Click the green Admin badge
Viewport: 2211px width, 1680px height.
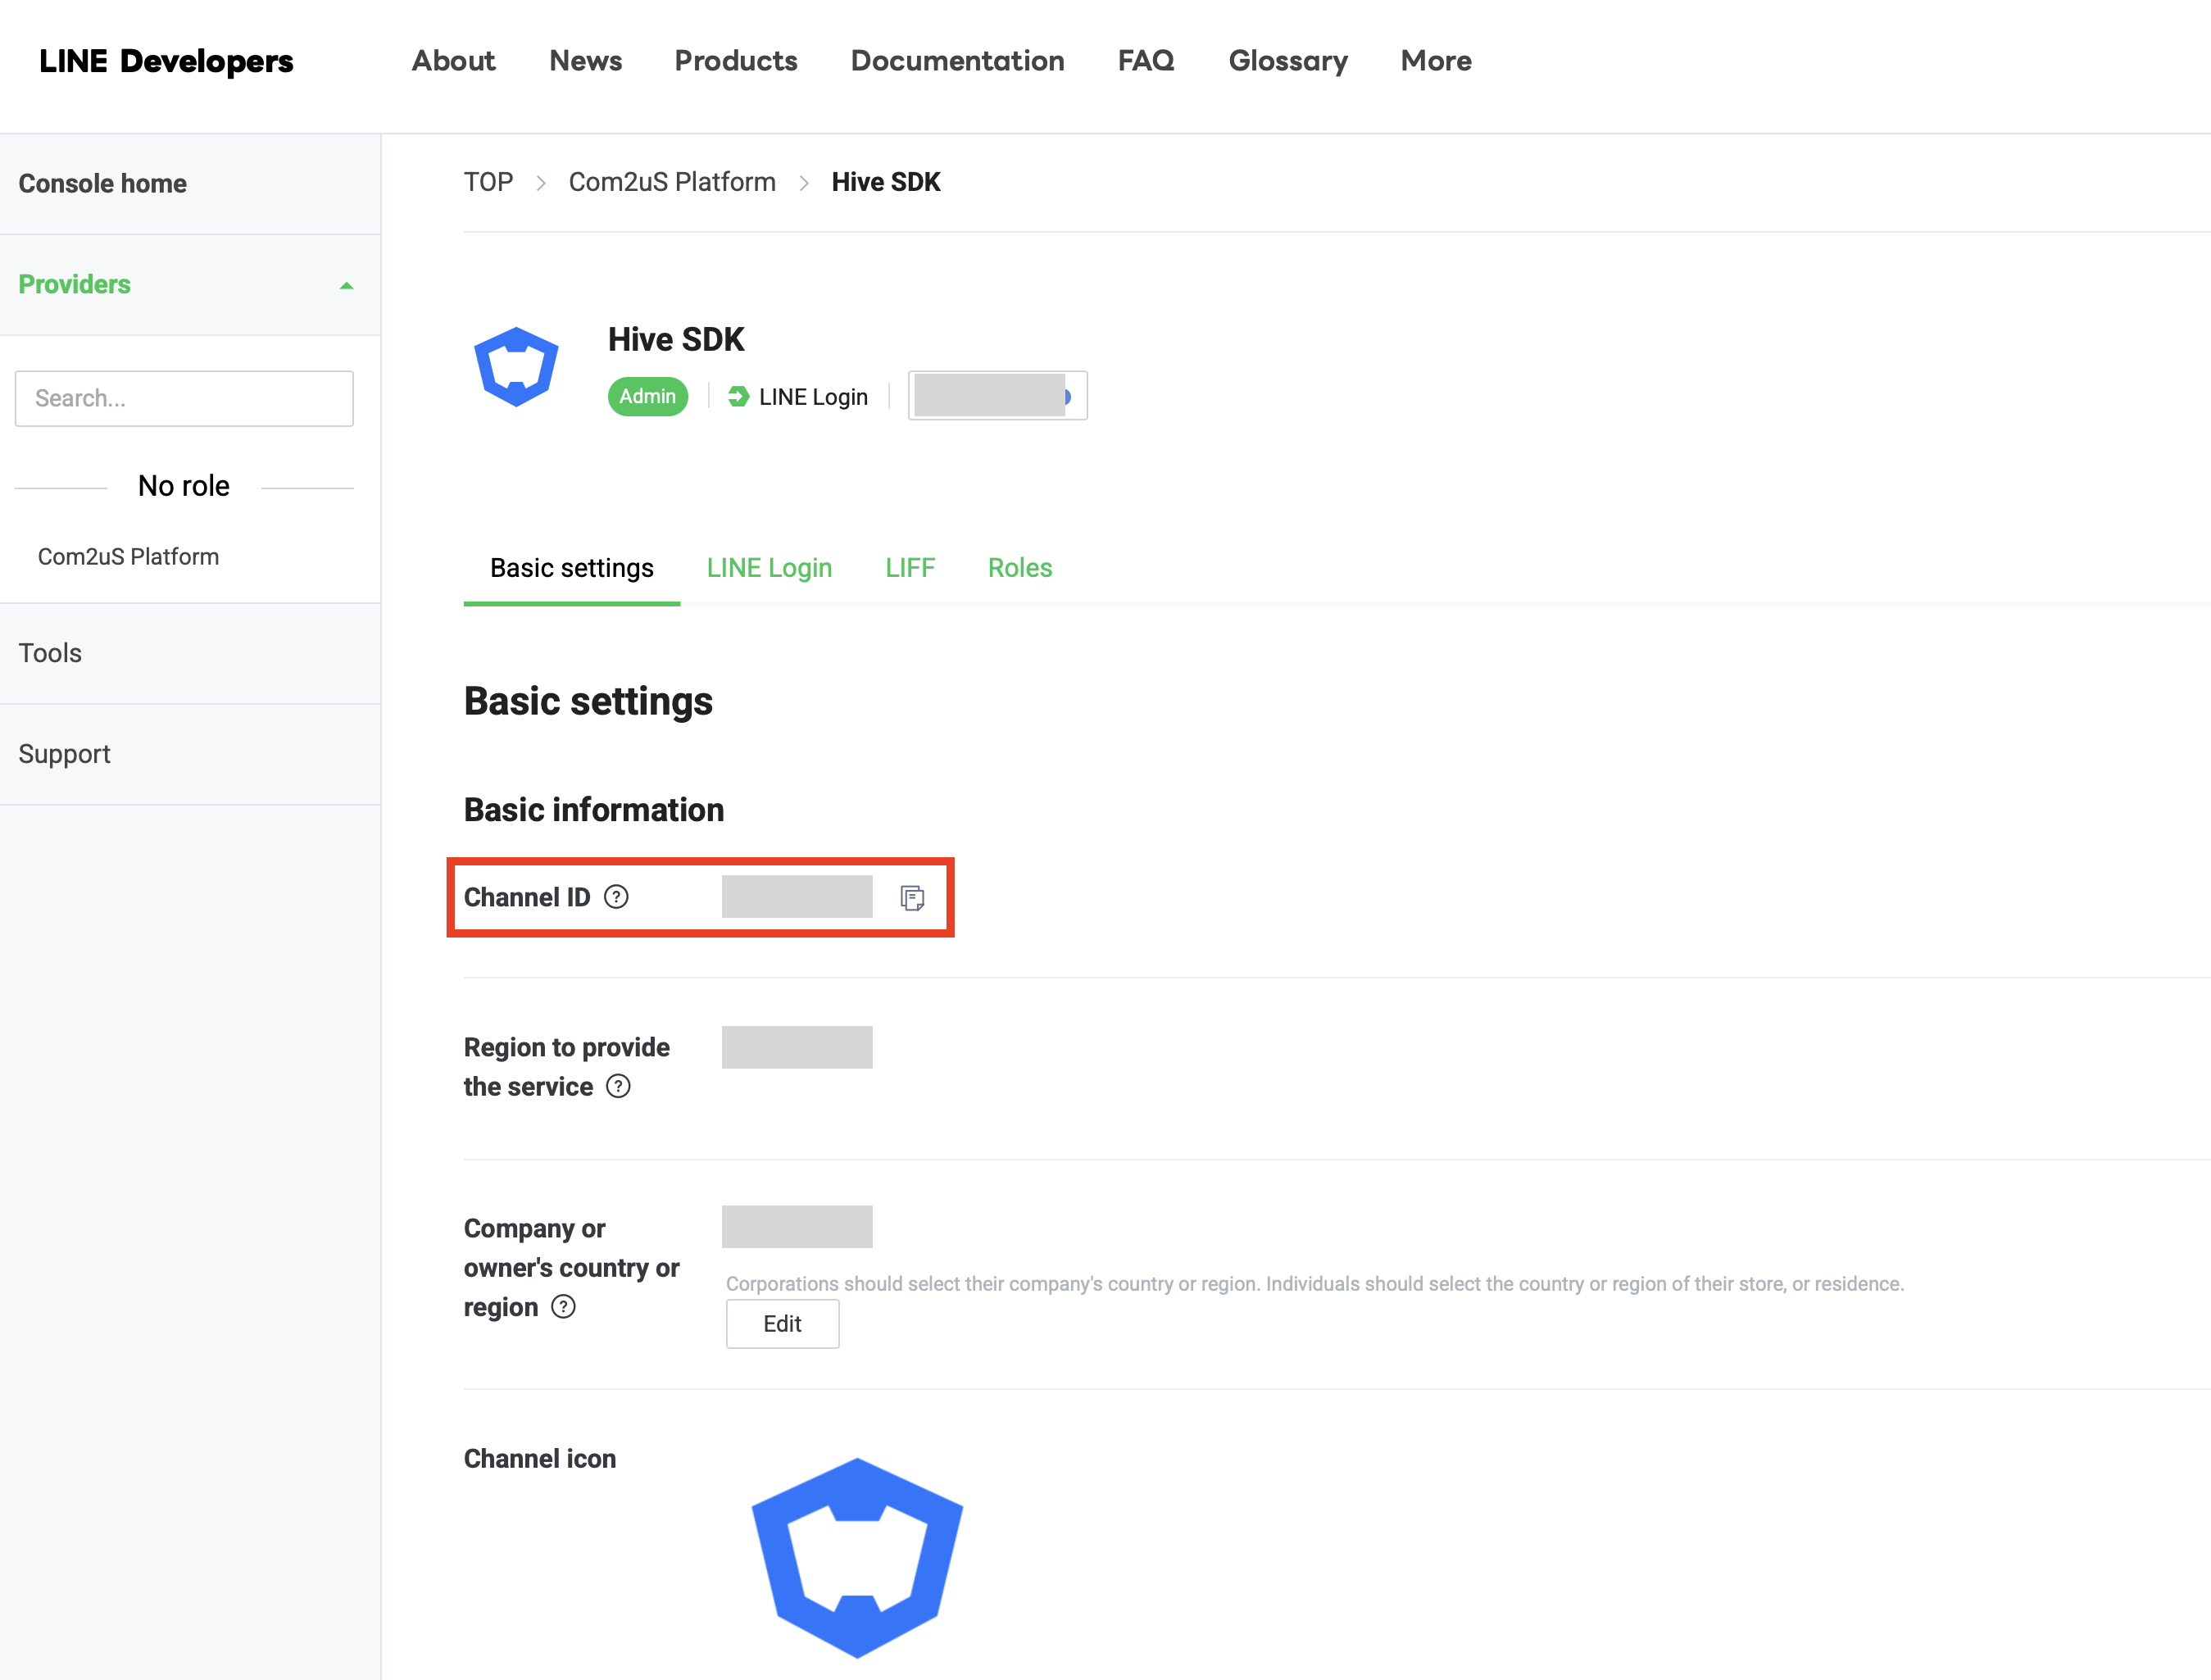647,397
